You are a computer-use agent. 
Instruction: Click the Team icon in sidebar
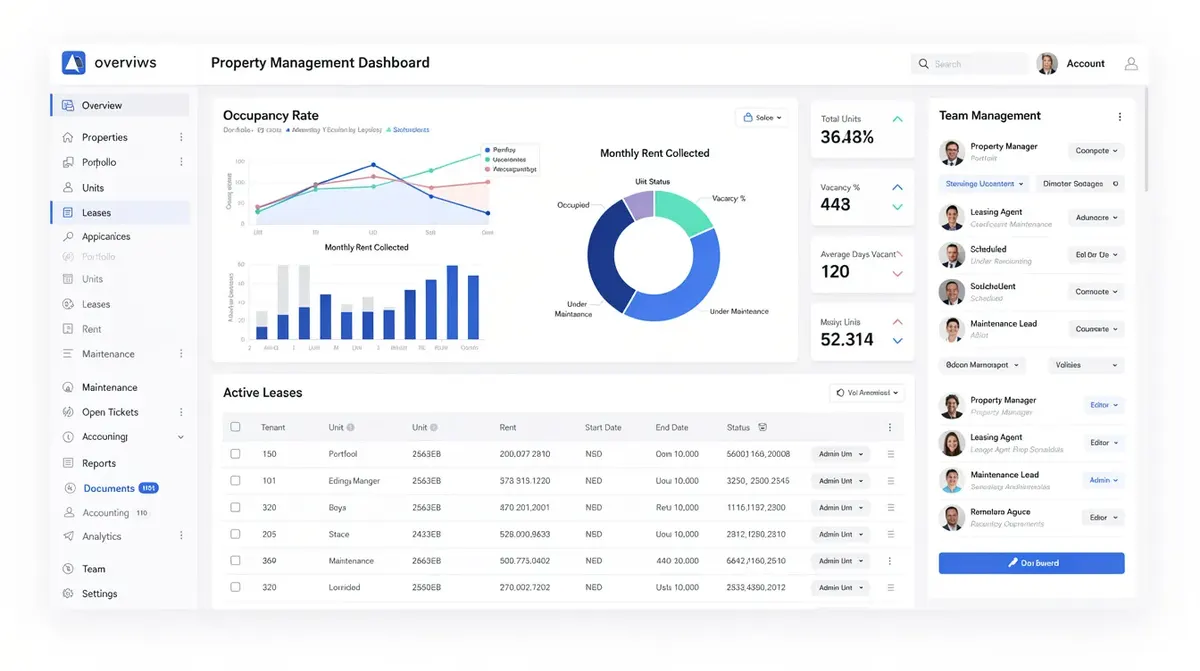pyautogui.click(x=68, y=569)
